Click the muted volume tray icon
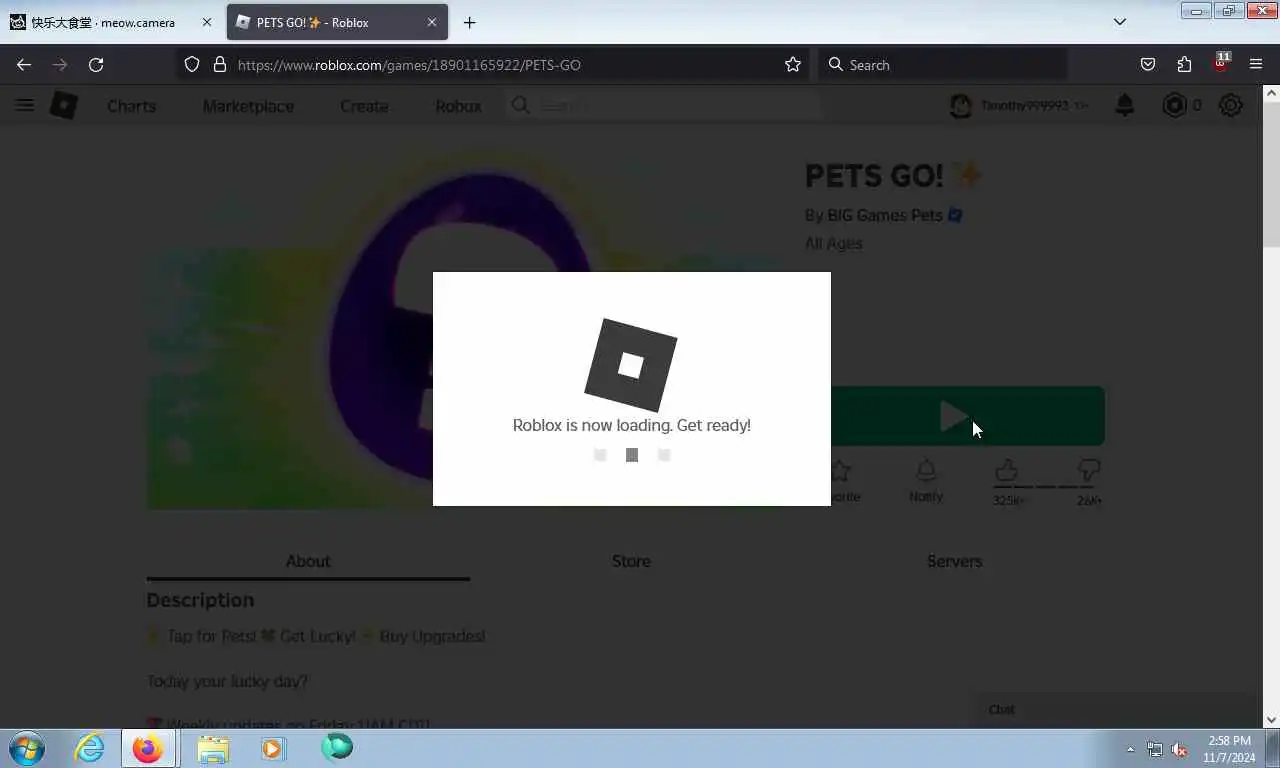1280x768 pixels. (x=1179, y=749)
